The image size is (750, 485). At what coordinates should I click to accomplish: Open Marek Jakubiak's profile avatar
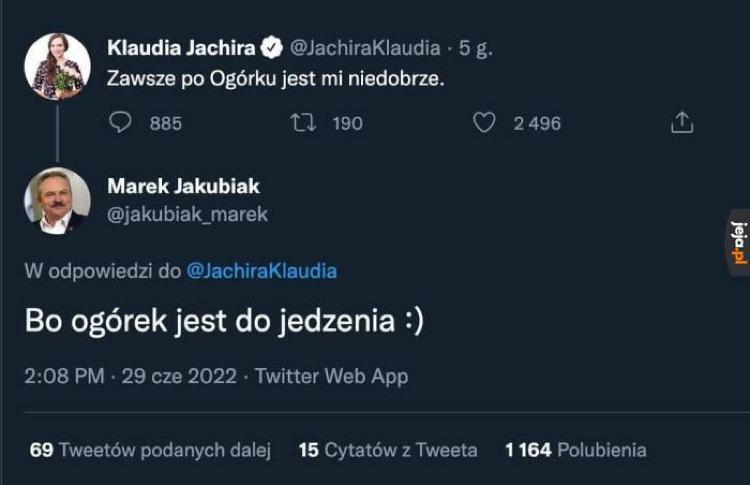[57, 200]
